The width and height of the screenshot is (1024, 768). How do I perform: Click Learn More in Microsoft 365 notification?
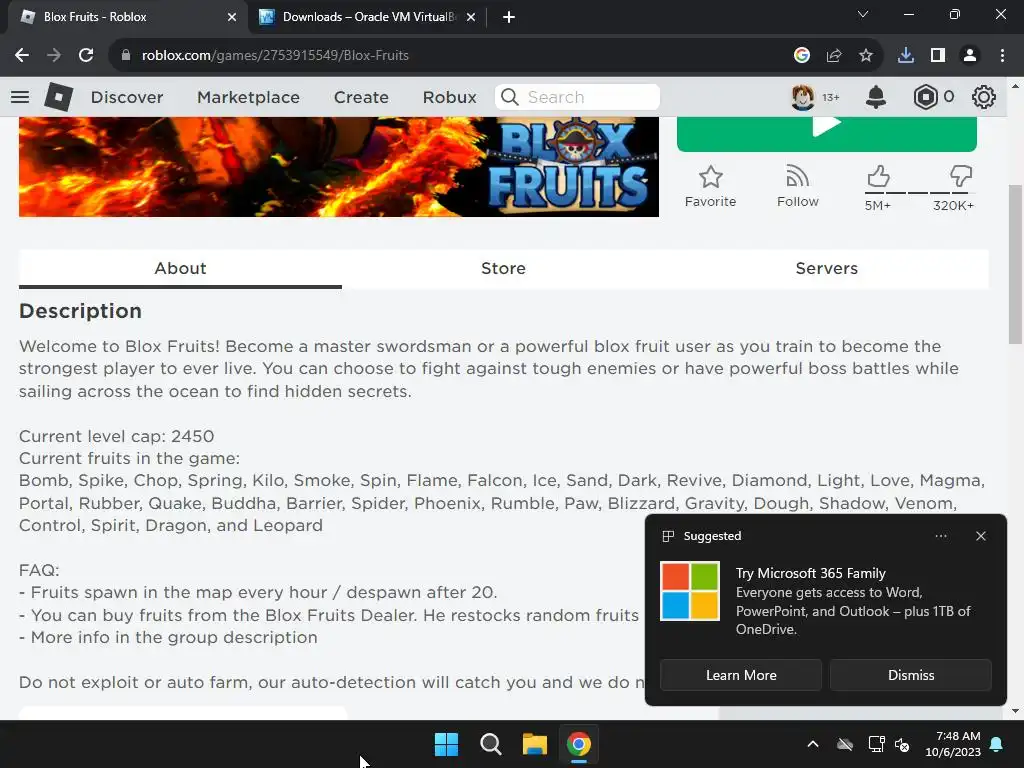[741, 675]
